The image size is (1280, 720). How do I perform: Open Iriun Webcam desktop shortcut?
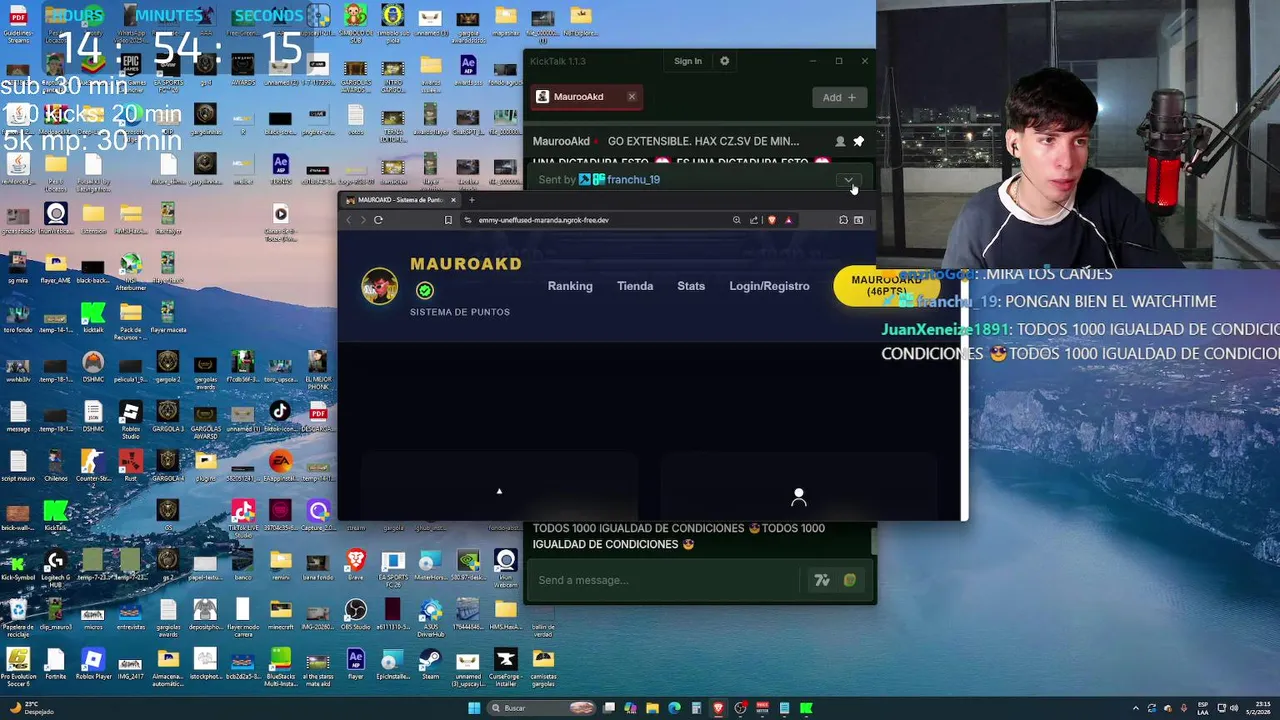[506, 565]
